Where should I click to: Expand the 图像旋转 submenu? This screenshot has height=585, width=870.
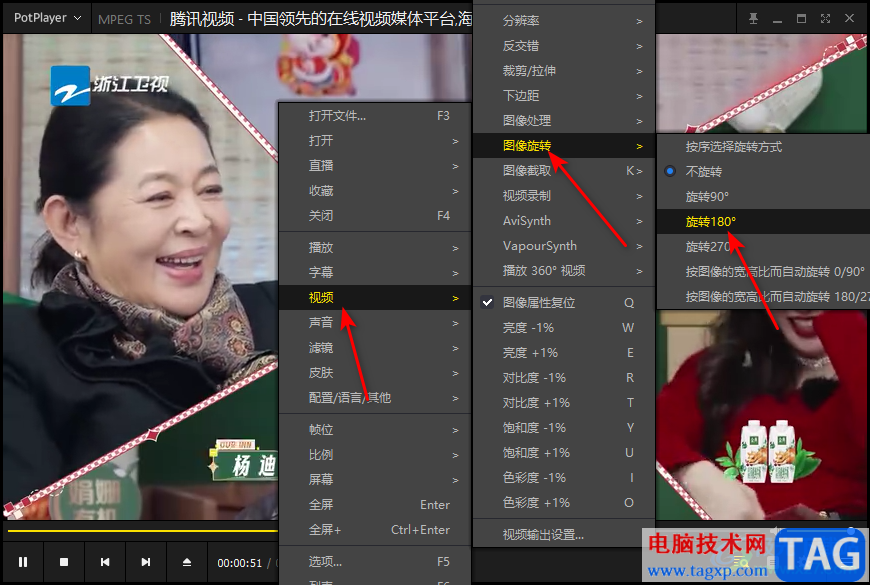pyautogui.click(x=564, y=145)
